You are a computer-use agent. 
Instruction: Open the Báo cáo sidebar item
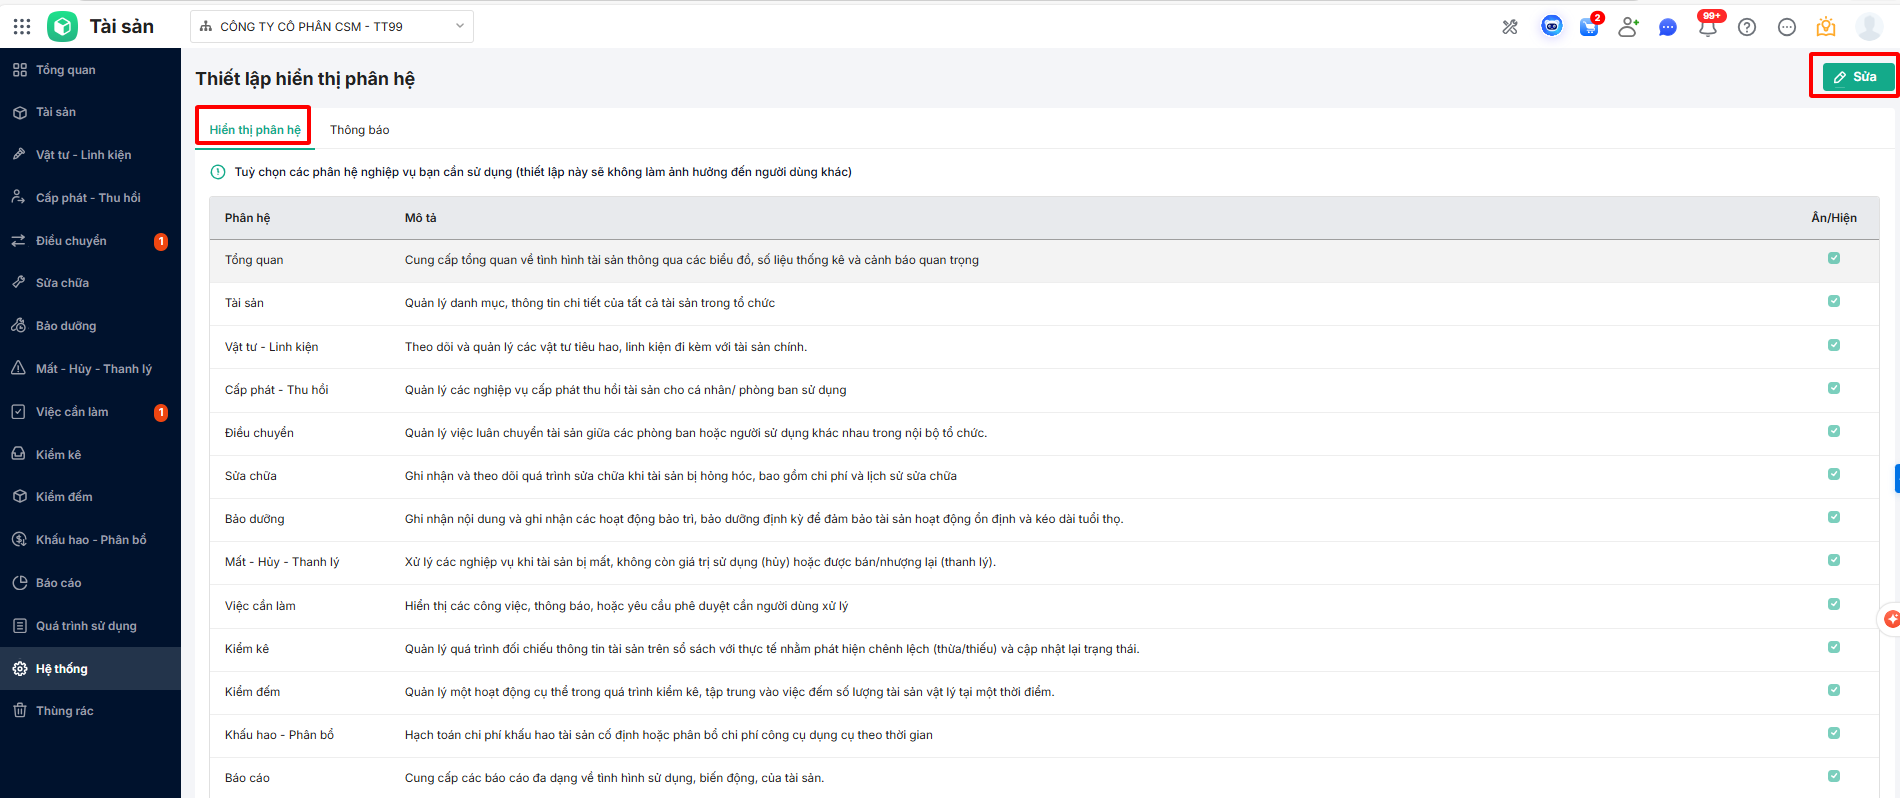tap(59, 583)
